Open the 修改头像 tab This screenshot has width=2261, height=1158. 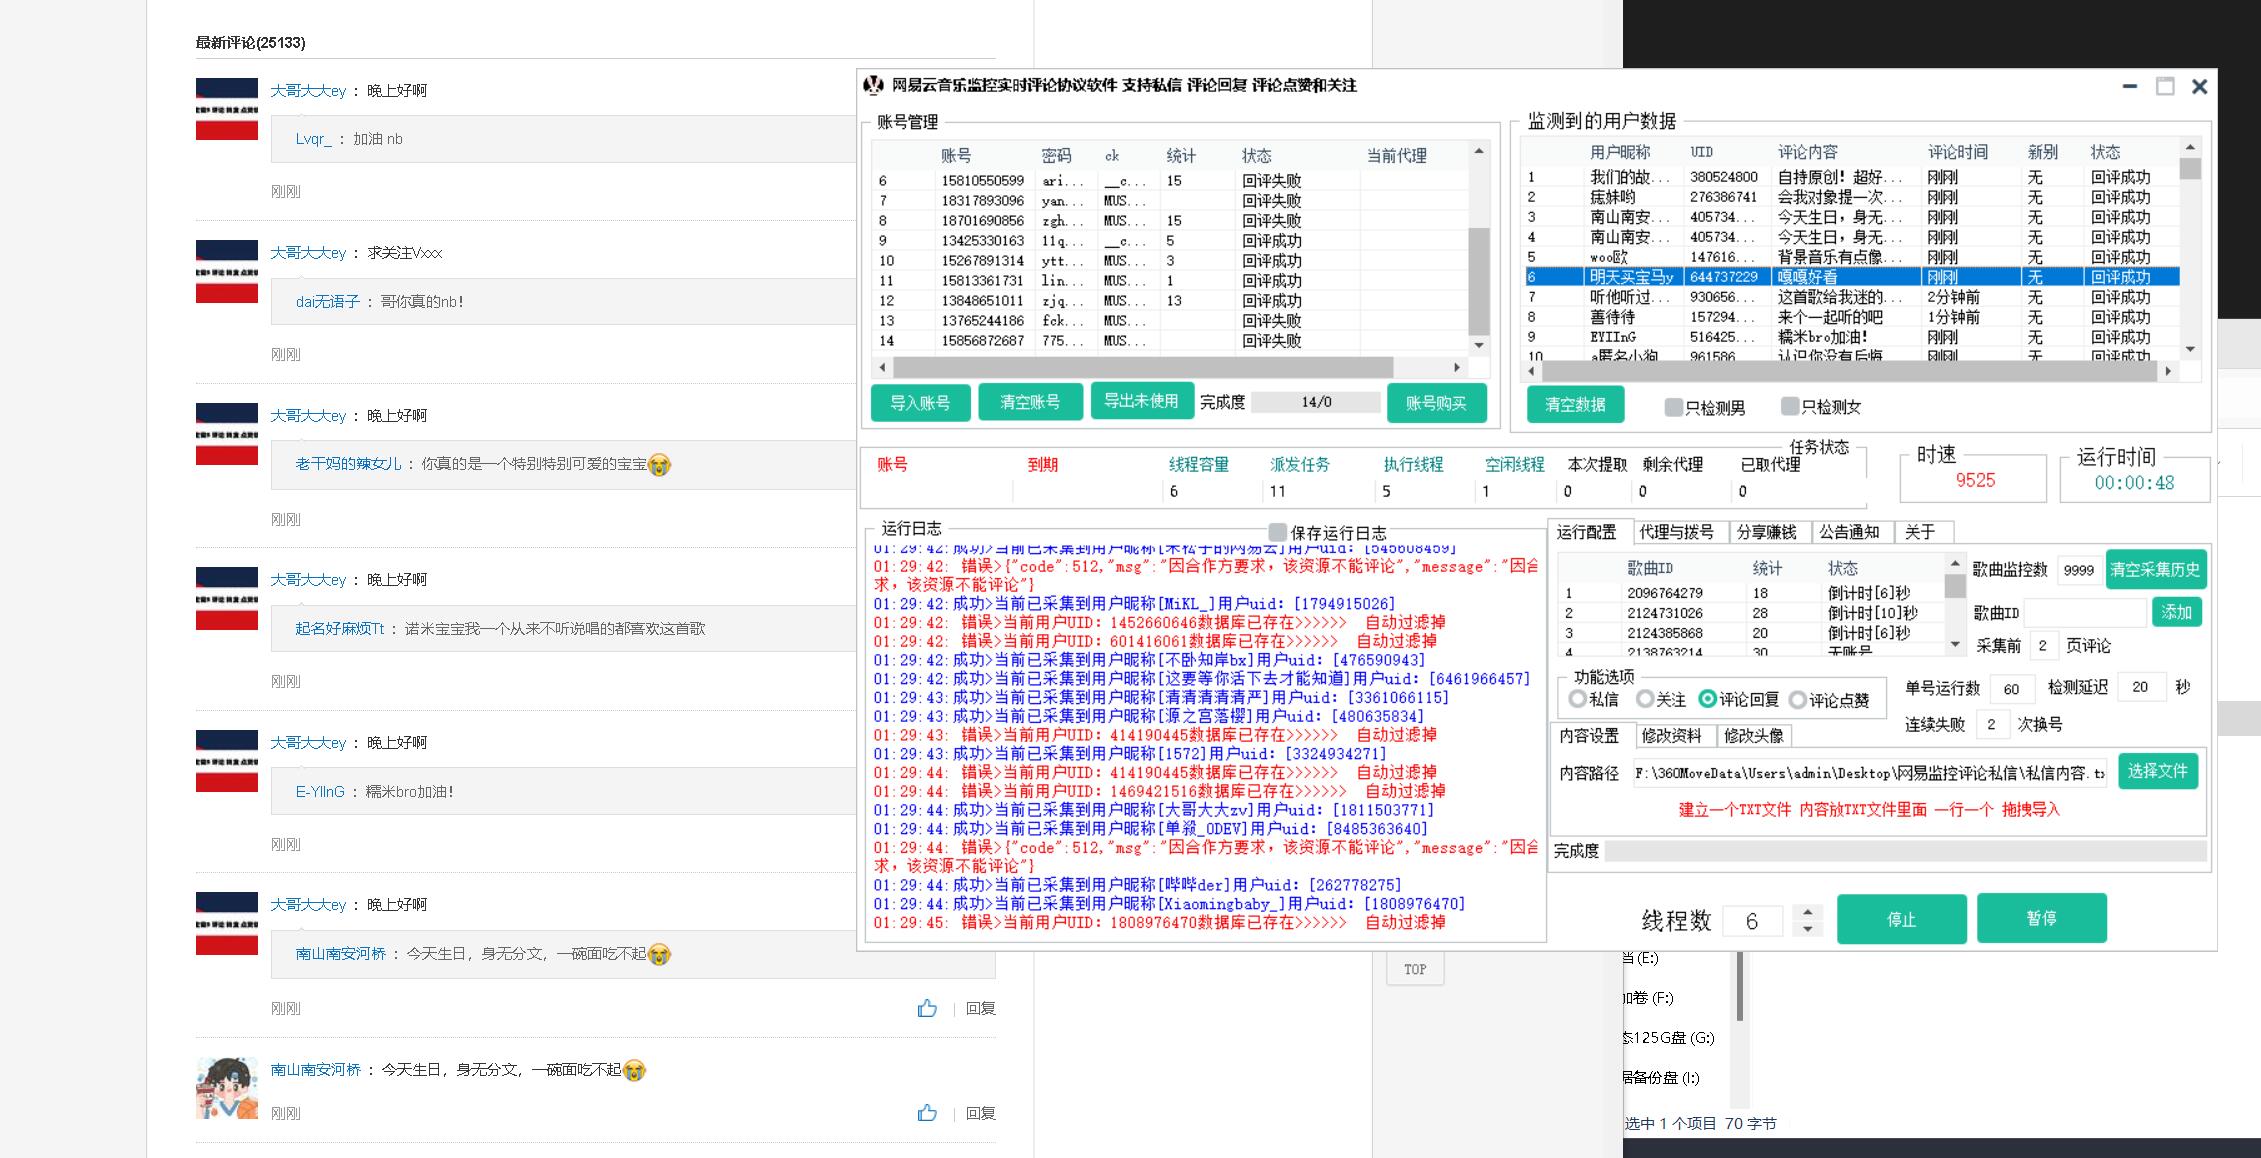point(1753,736)
